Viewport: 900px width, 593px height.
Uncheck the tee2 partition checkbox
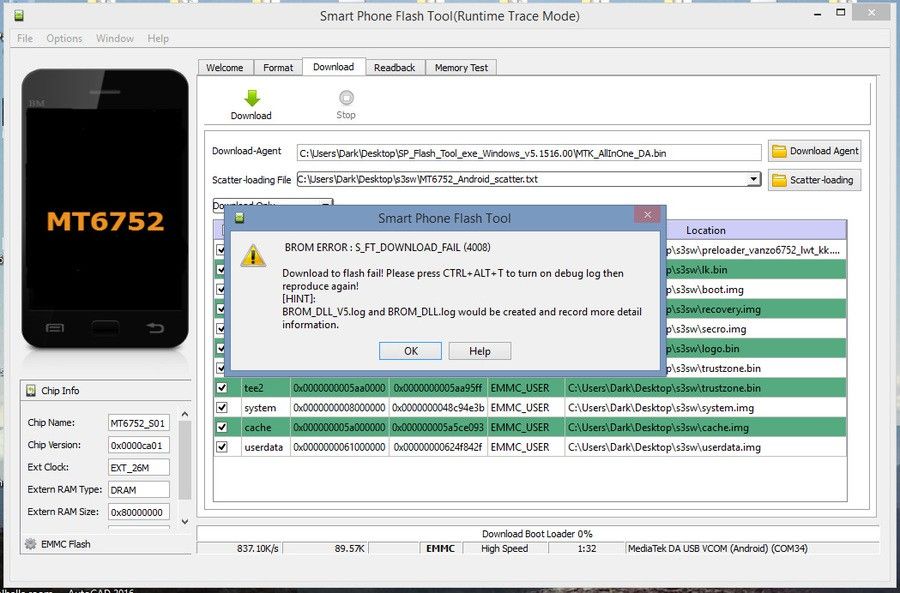(x=222, y=388)
